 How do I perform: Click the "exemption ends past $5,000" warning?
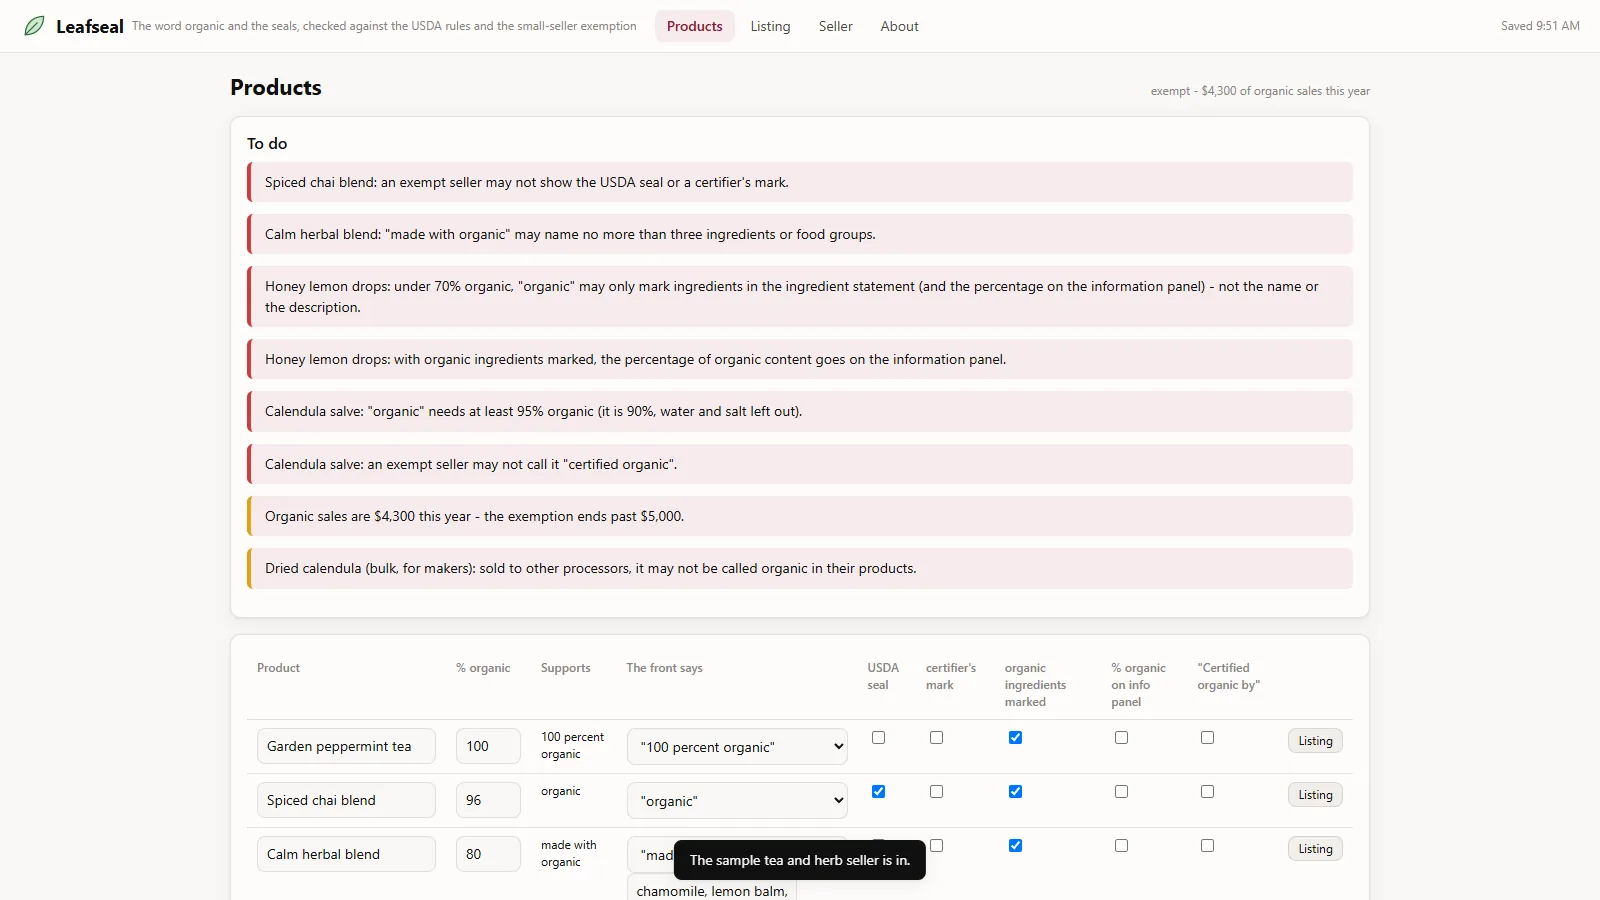800,516
